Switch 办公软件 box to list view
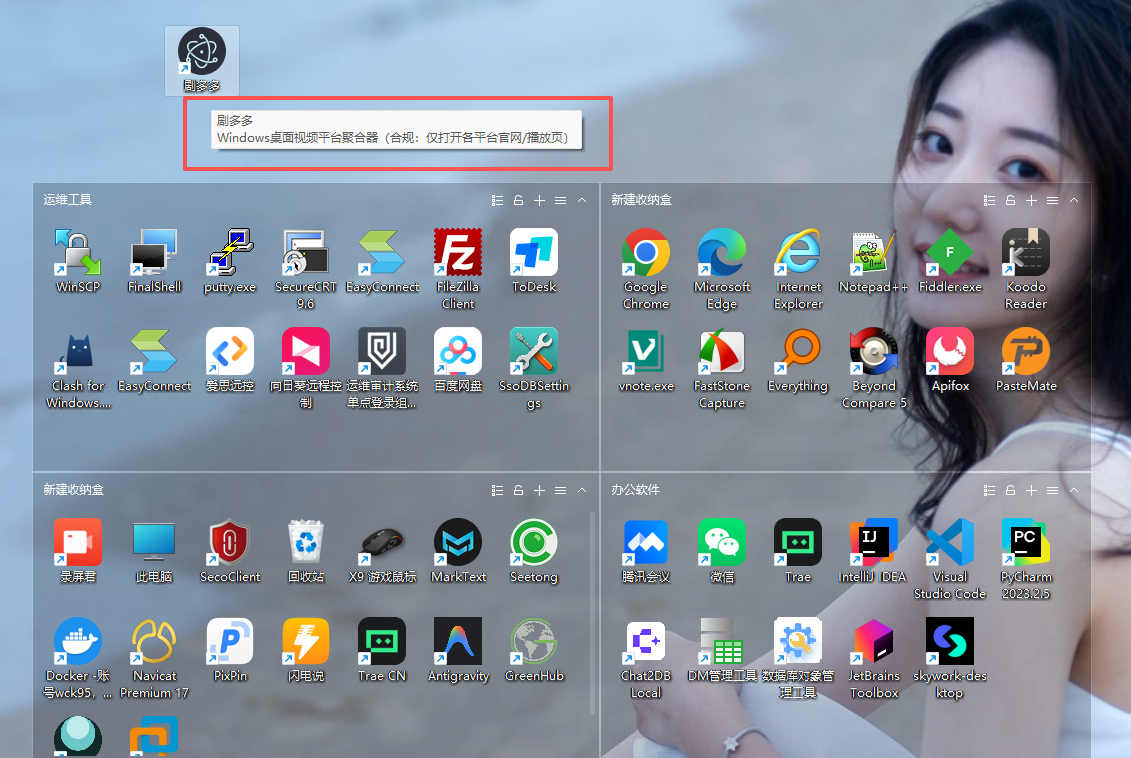The image size is (1131, 758). point(989,490)
